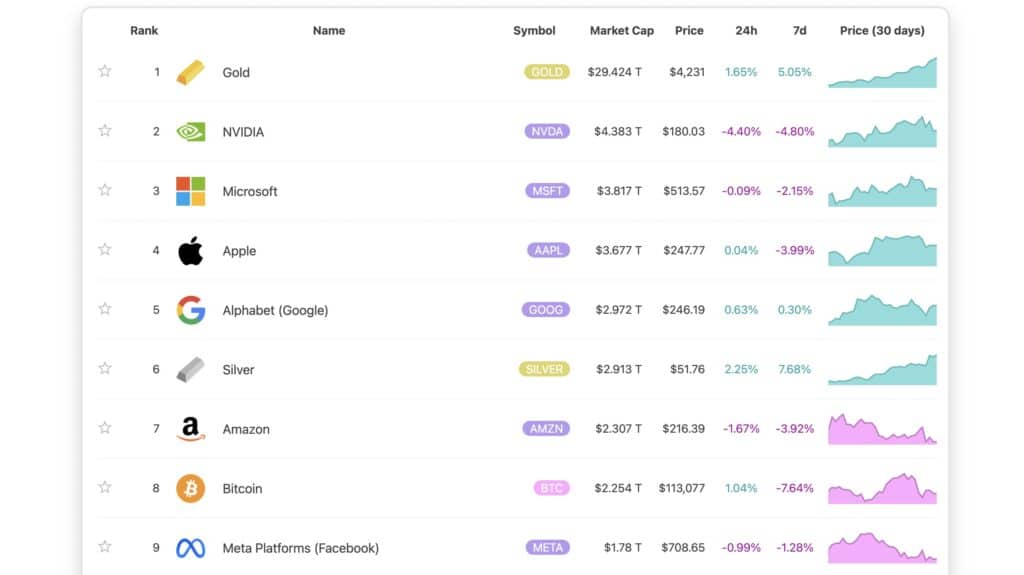
Task: Open the Alphabet (Google) page
Action: [x=275, y=310]
